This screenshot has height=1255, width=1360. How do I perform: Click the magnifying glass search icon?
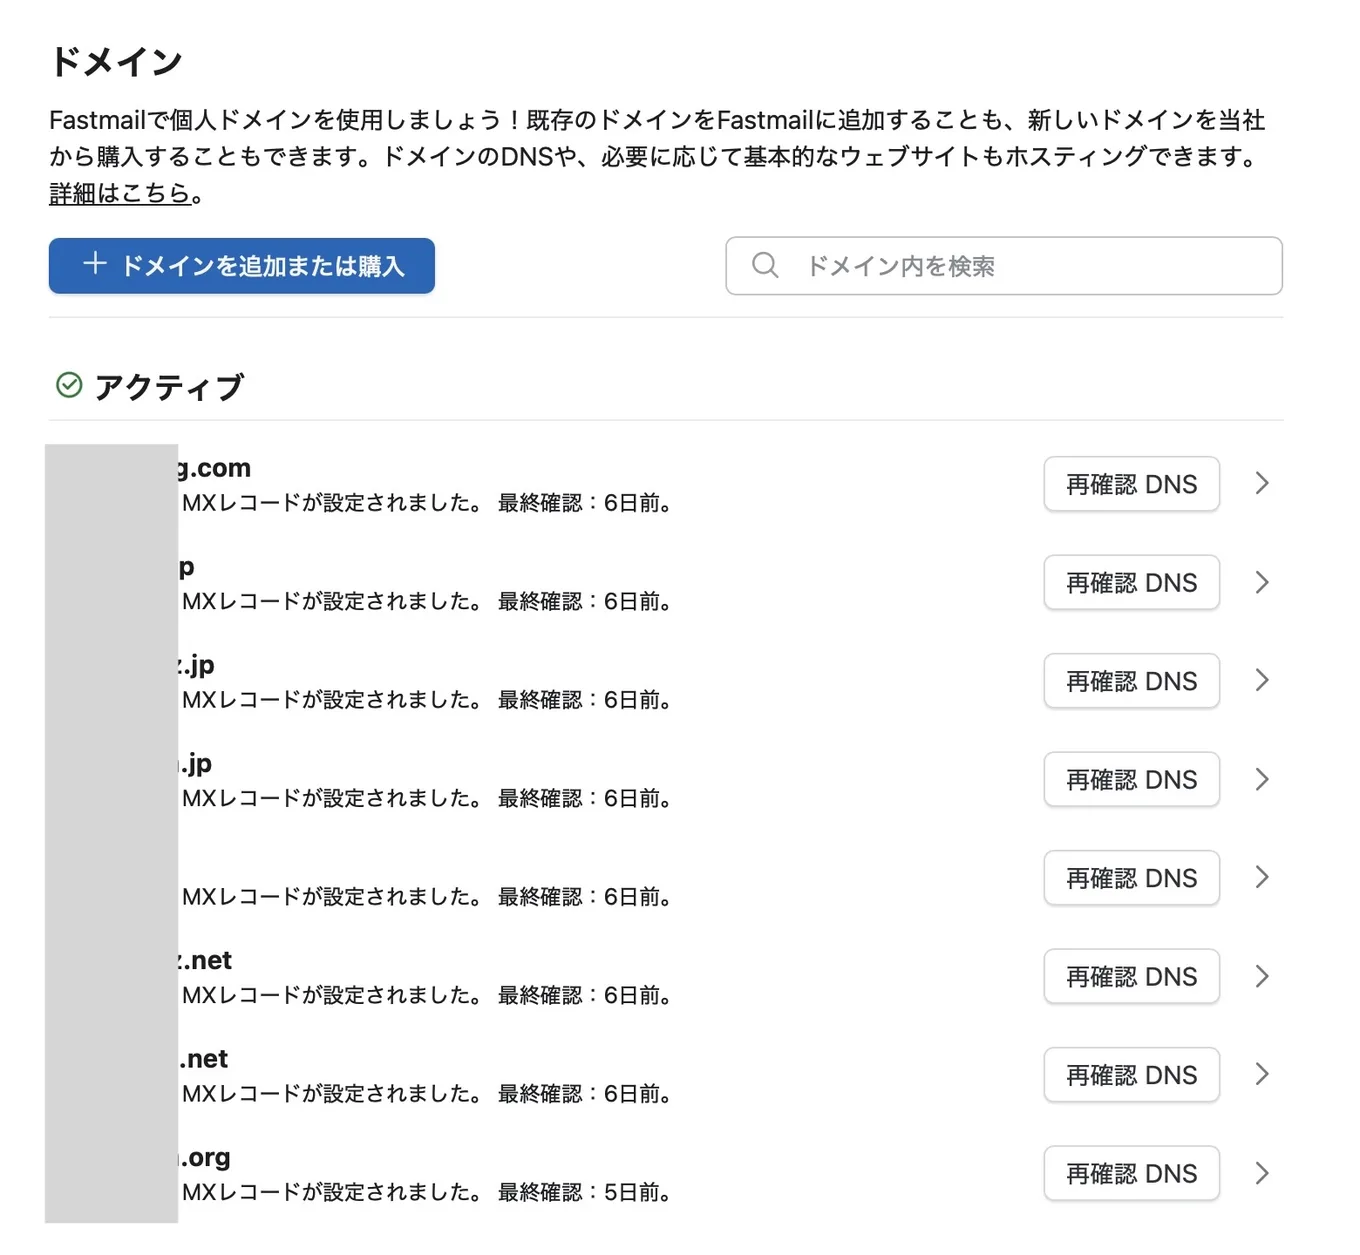[765, 265]
